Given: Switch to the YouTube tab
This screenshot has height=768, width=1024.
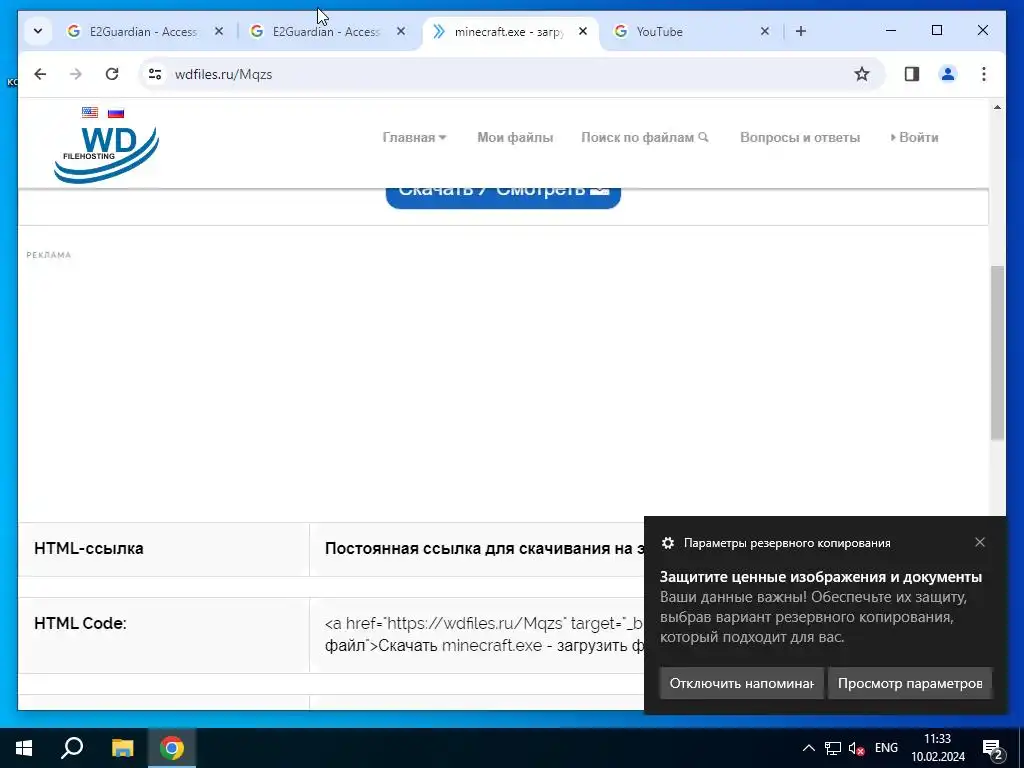Looking at the screenshot, I should 689,31.
